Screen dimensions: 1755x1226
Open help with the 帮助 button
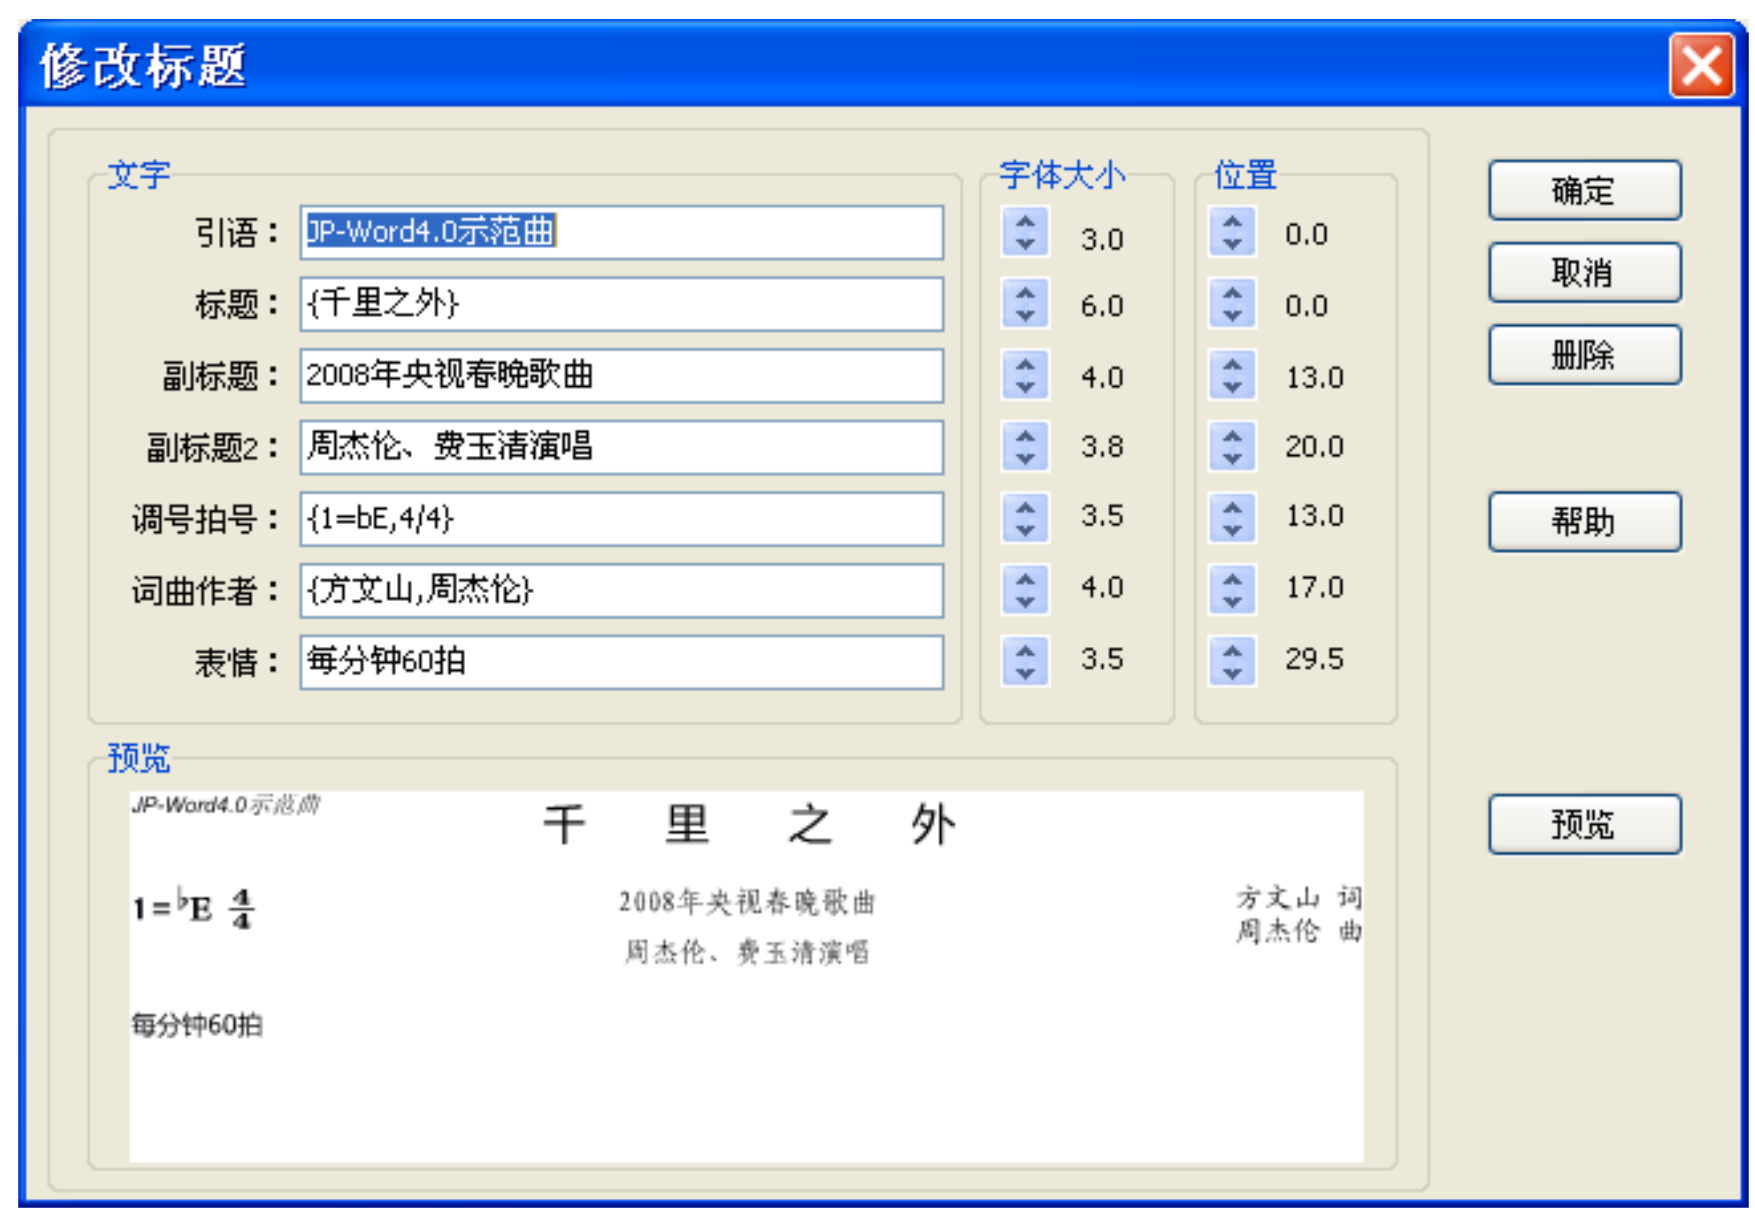(1584, 521)
